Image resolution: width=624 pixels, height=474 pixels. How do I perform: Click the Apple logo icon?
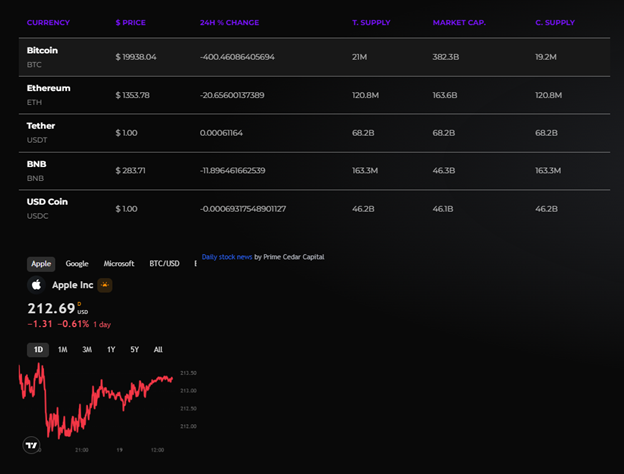[x=36, y=285]
